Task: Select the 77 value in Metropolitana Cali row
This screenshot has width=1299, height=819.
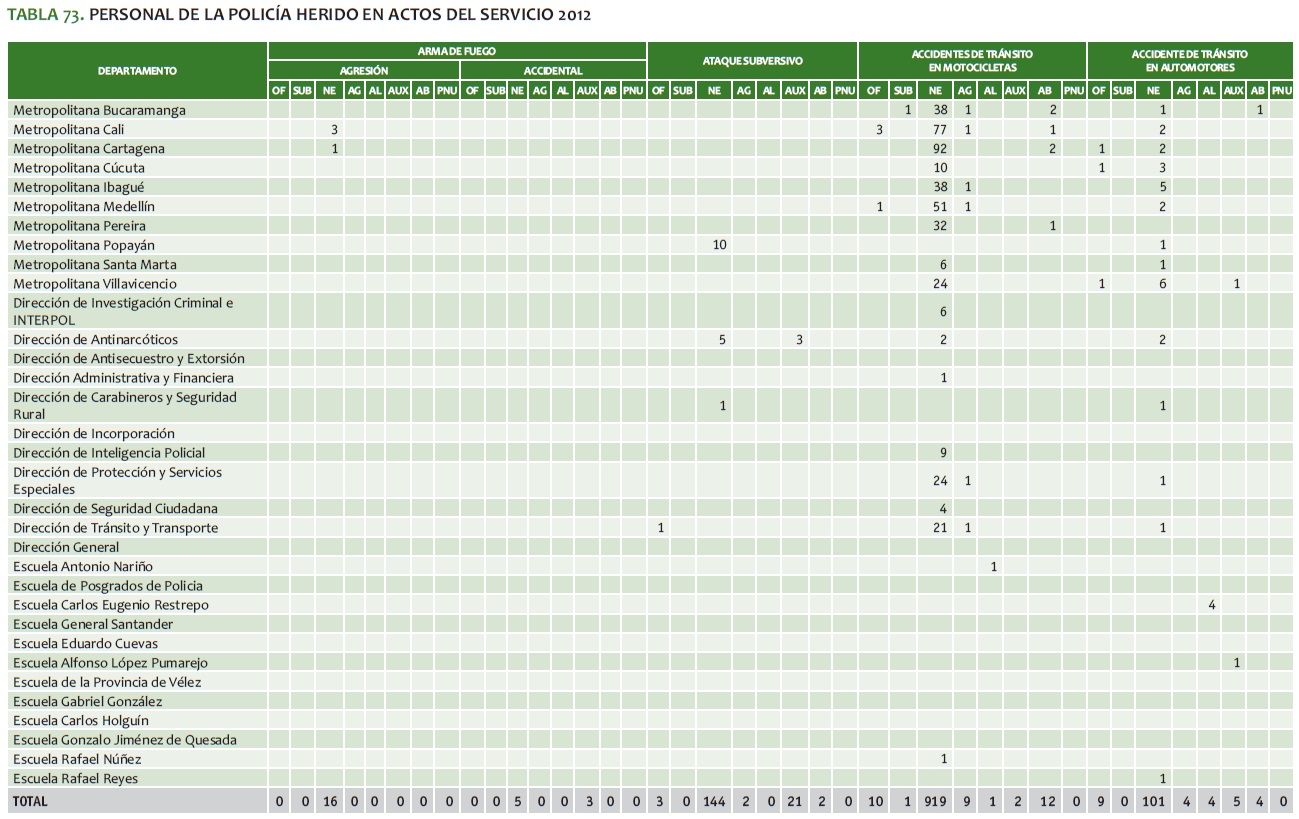Action: click(940, 130)
